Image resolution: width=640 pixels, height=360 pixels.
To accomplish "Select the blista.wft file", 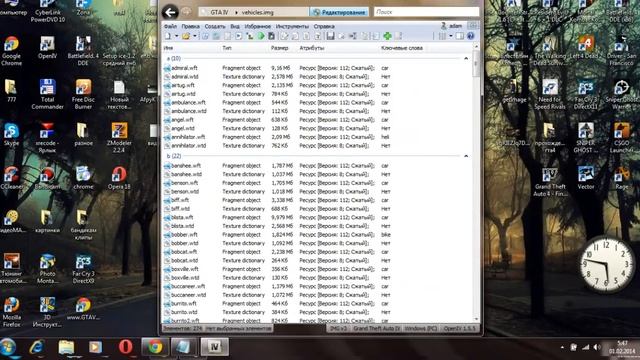I will [x=182, y=218].
